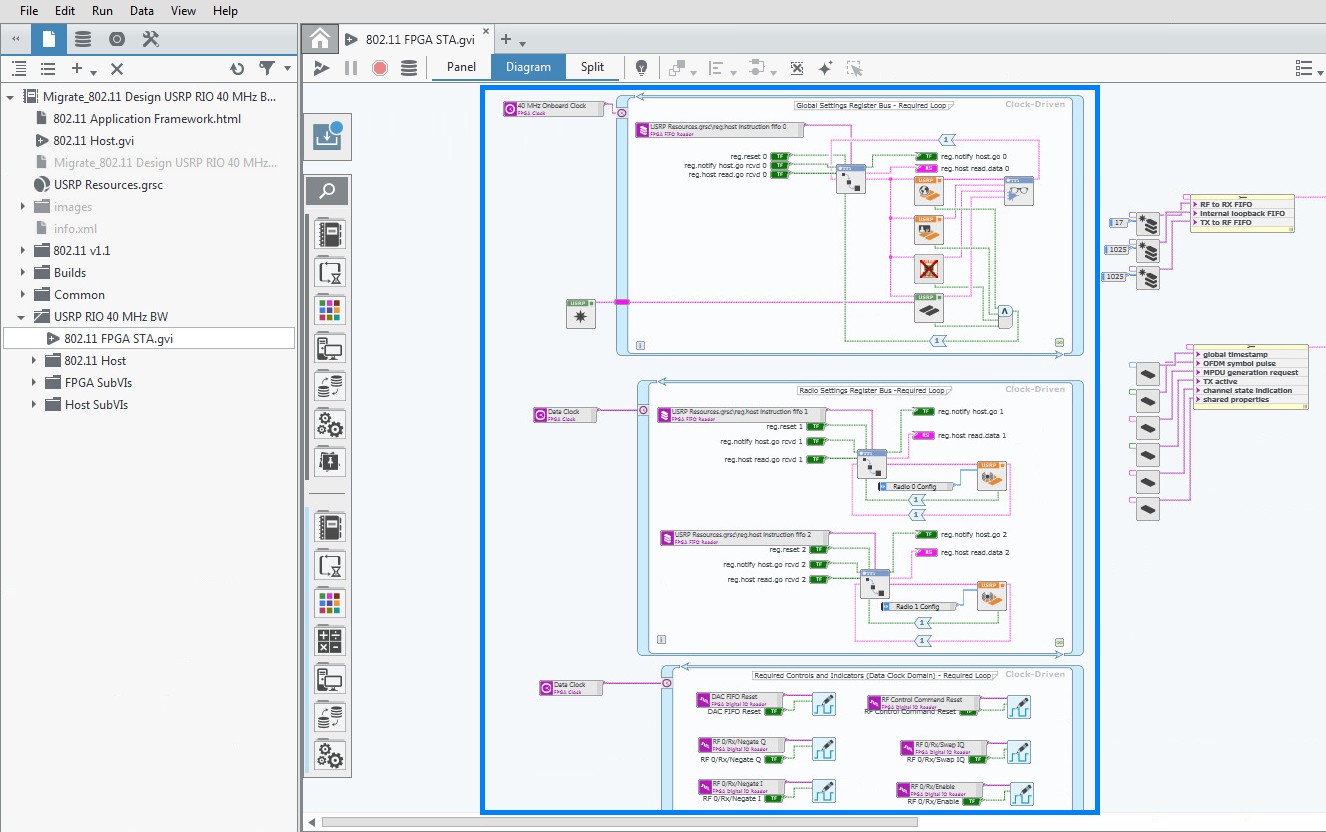1326x832 pixels.
Task: Refresh the project tree
Action: (237, 69)
